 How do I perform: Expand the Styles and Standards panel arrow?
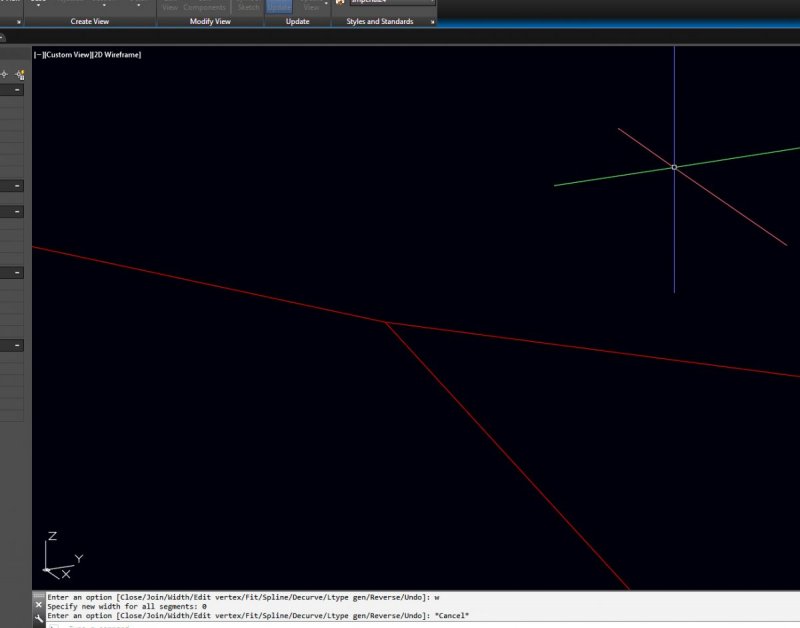point(434,21)
